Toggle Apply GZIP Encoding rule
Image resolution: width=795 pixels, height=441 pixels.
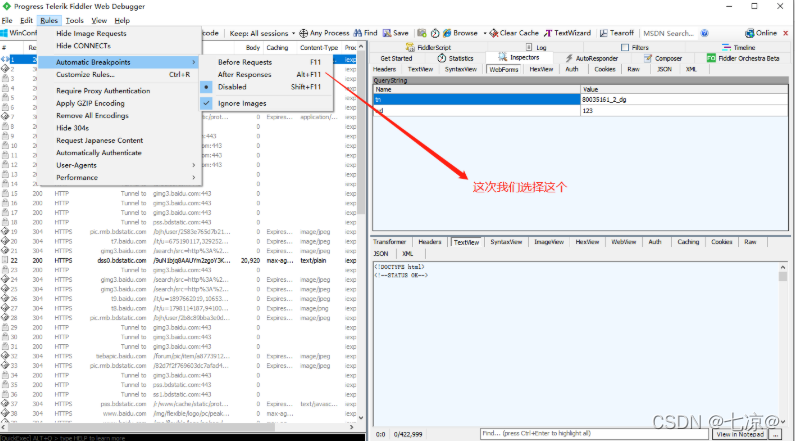click(x=90, y=103)
